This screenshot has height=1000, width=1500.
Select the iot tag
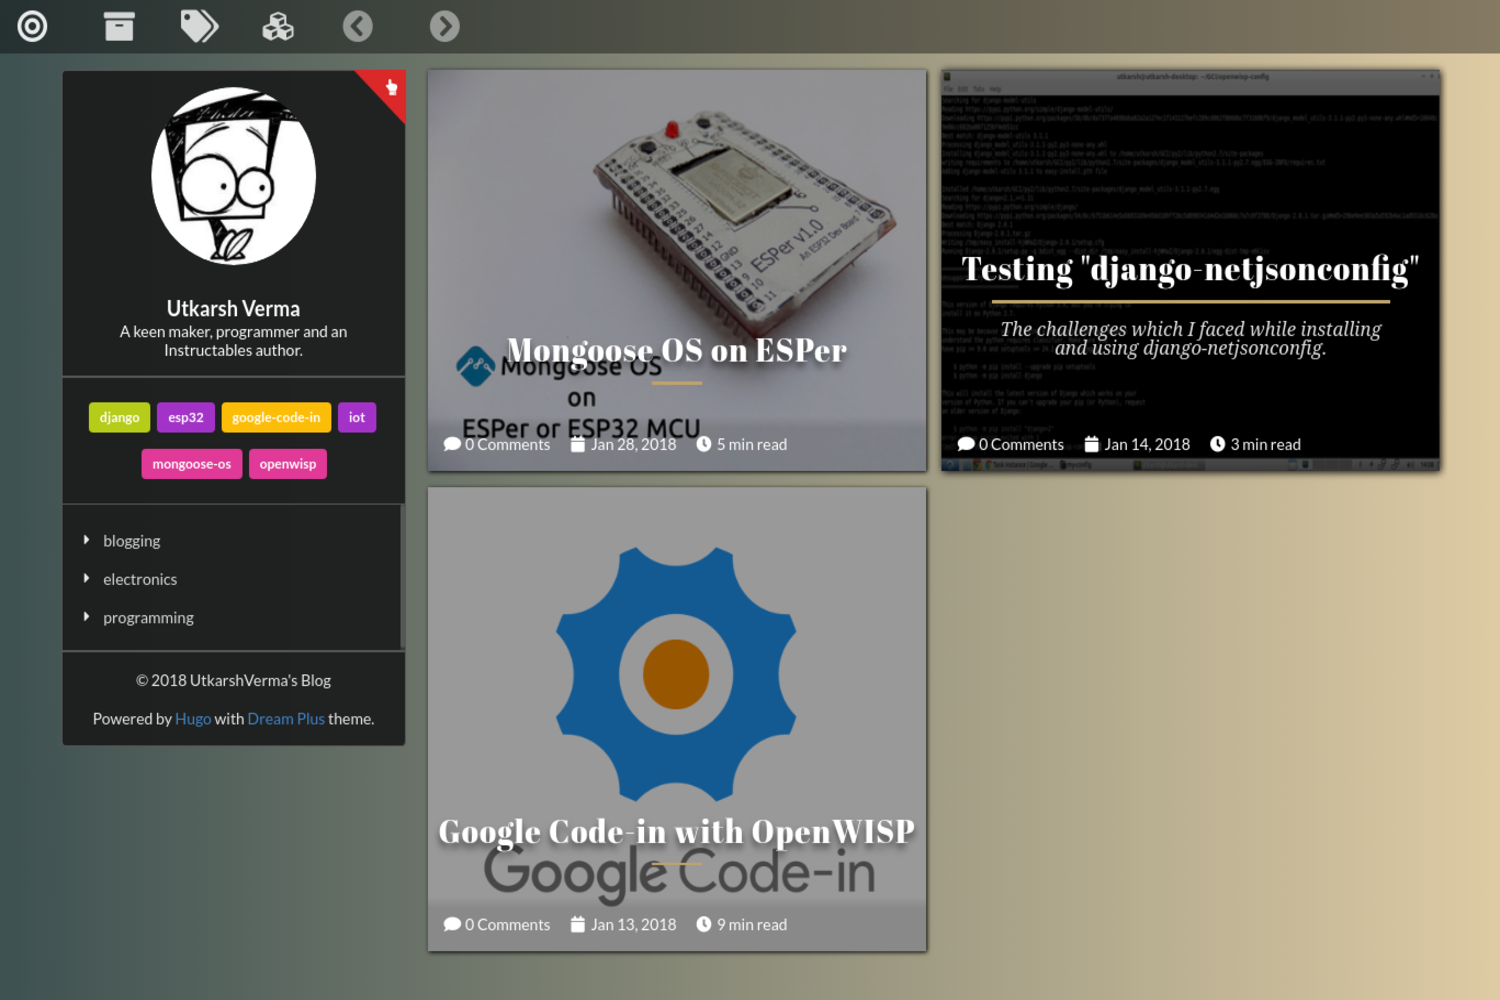click(x=357, y=417)
